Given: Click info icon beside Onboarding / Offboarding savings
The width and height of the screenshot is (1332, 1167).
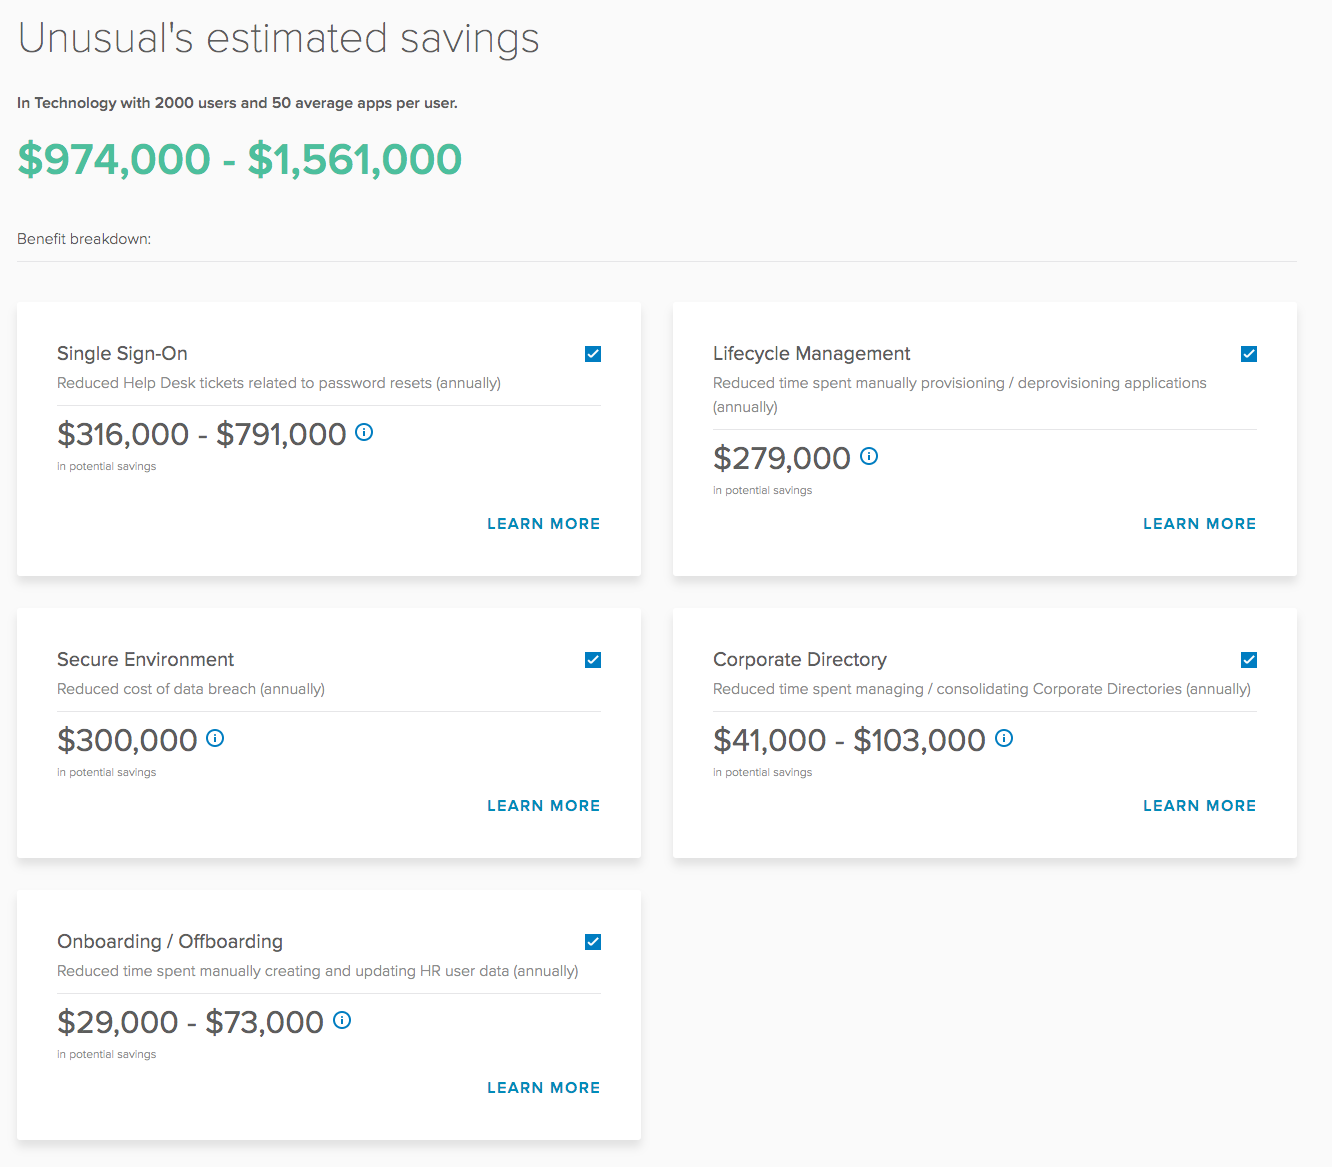Looking at the screenshot, I should pos(342,1020).
